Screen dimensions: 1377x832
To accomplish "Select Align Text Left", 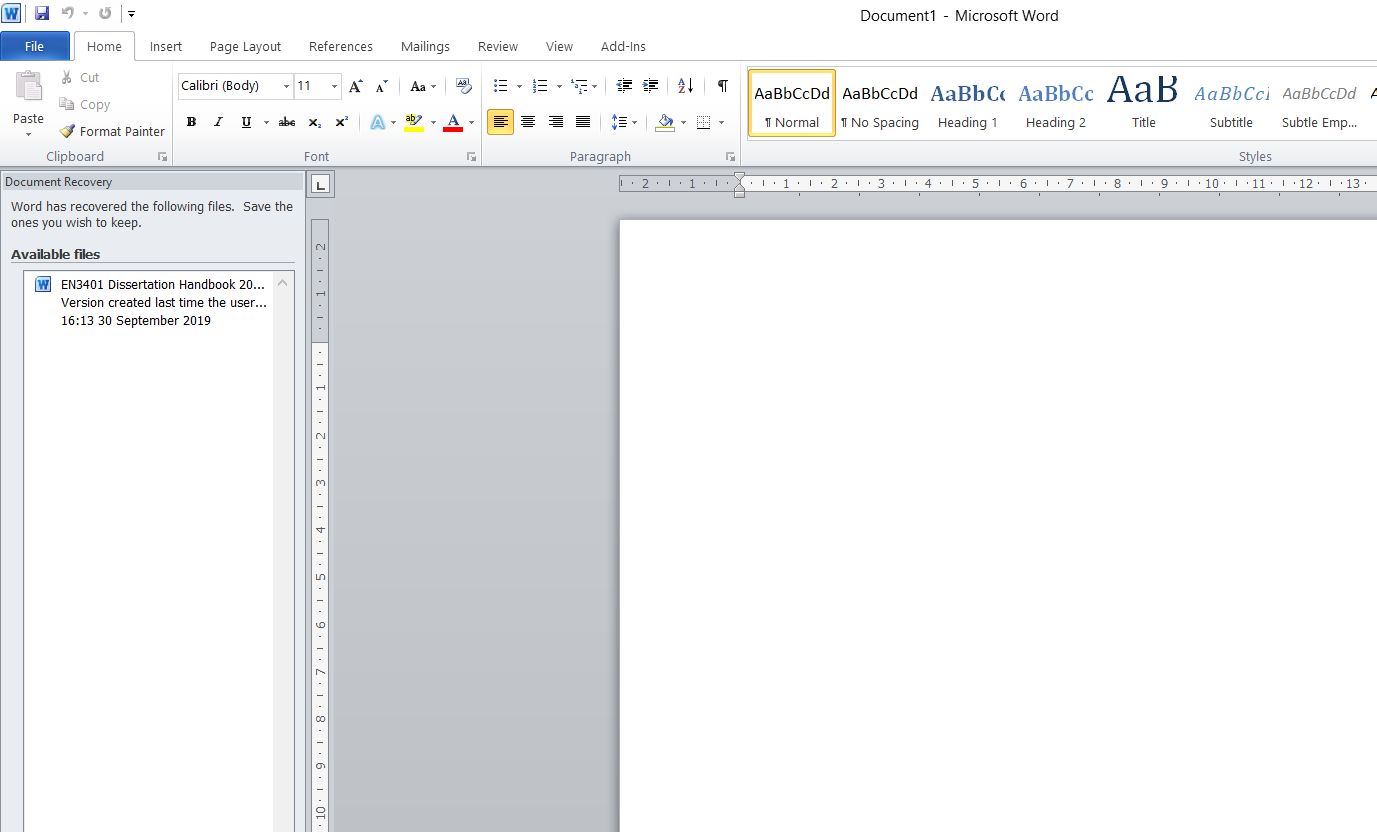I will tap(501, 122).
